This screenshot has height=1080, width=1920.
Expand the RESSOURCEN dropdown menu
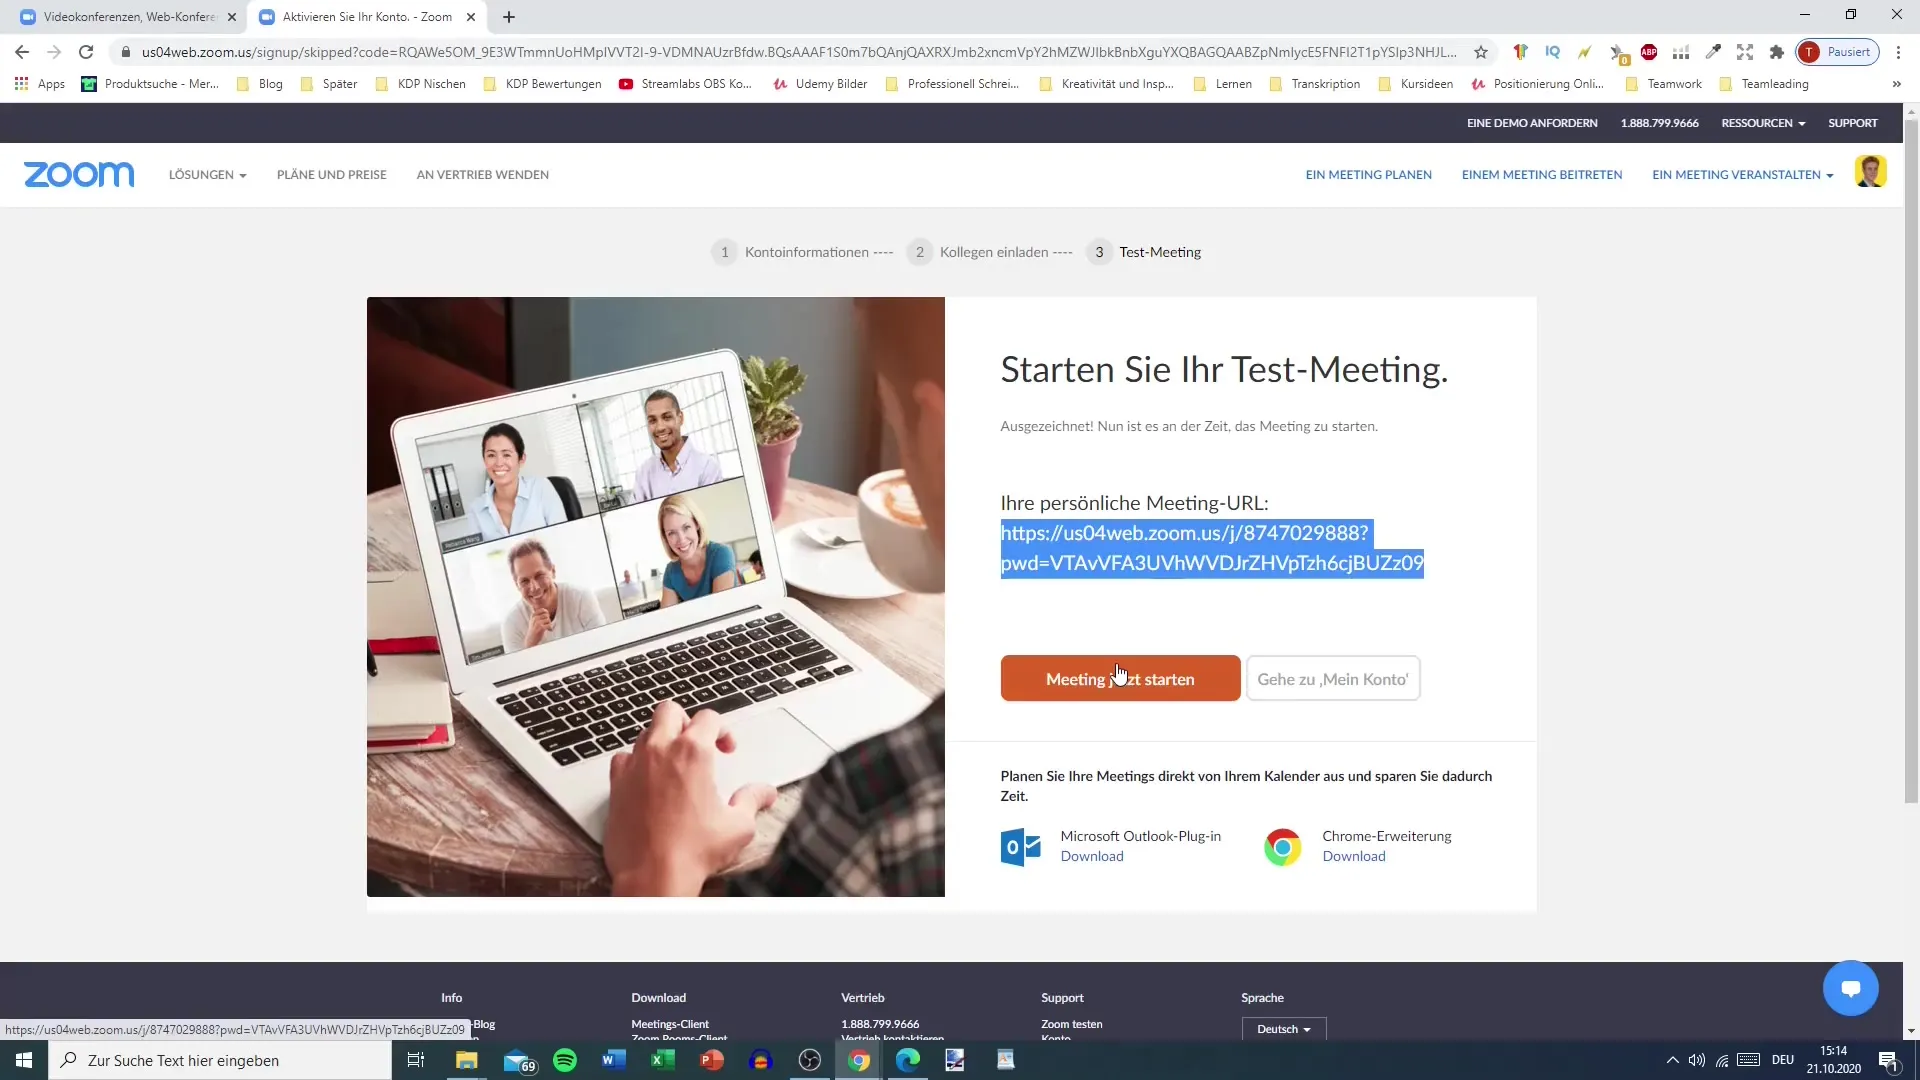(1766, 123)
